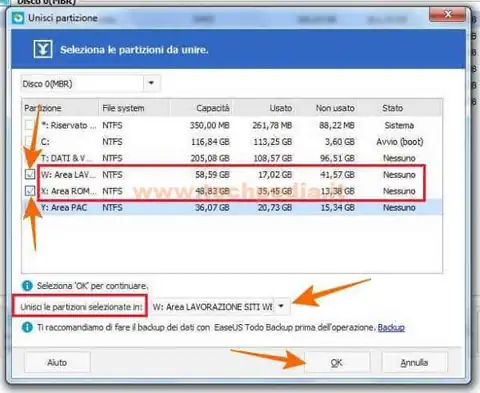Click the Sistema status cell
The height and width of the screenshot is (393, 480).
(x=399, y=125)
